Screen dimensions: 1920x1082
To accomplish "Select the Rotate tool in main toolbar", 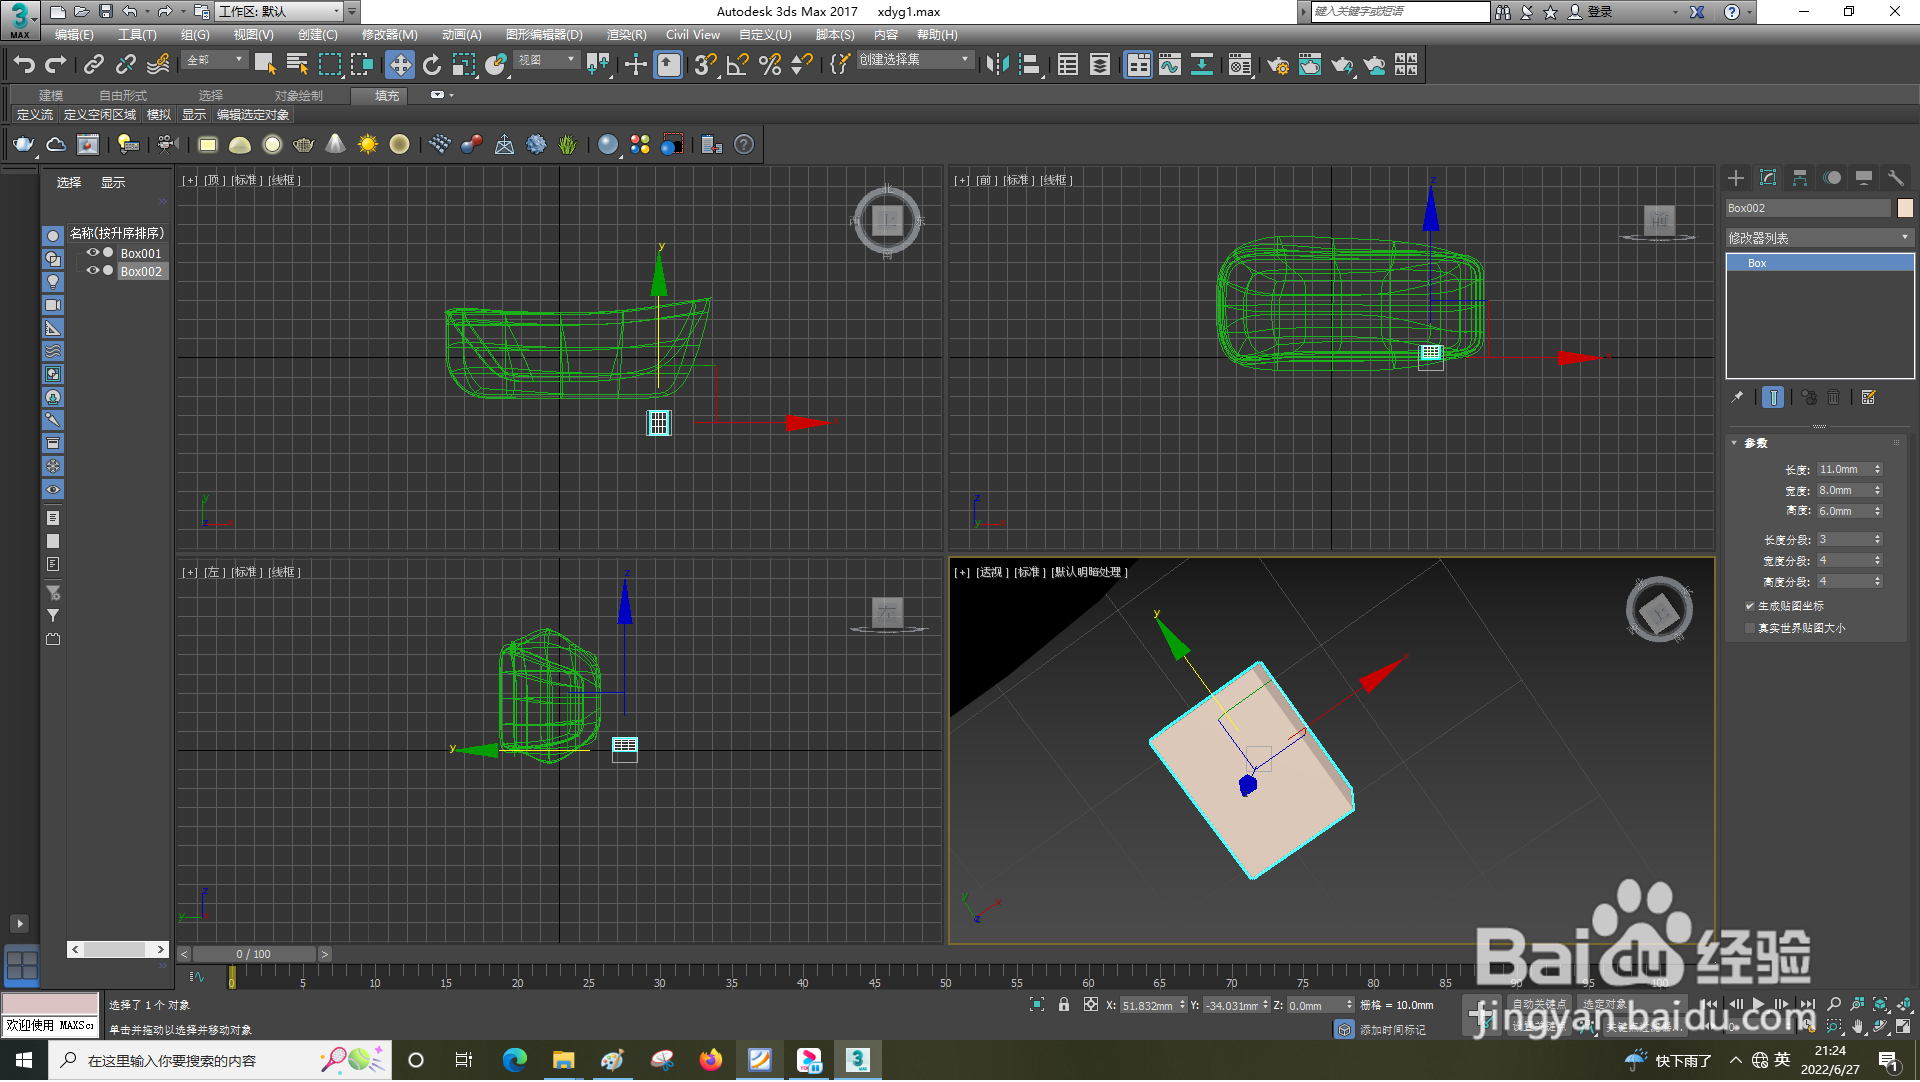I will [x=432, y=66].
